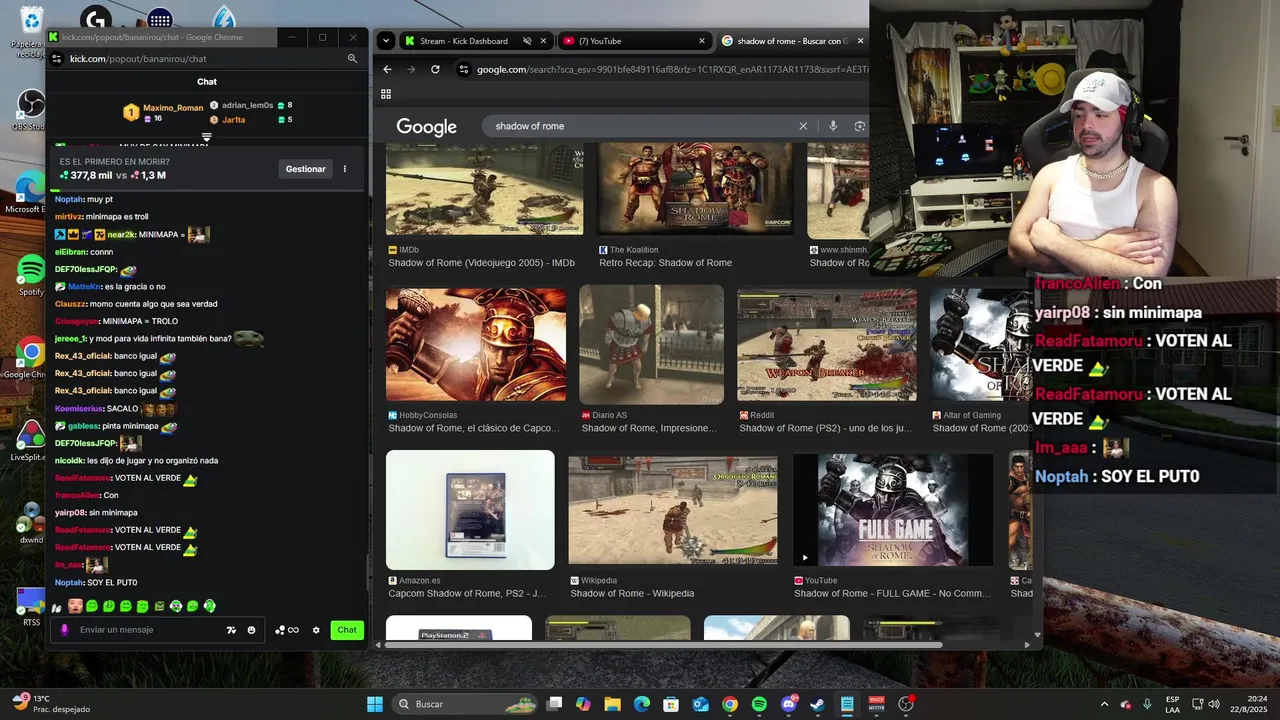
Task: Open Shadow of Rome - Wikipedia link
Action: point(632,593)
